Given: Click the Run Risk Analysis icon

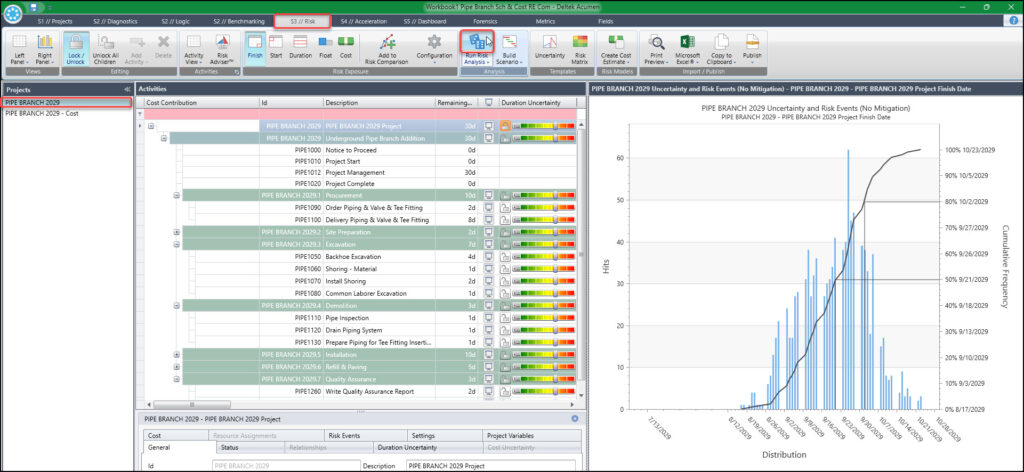Looking at the screenshot, I should click(x=476, y=43).
